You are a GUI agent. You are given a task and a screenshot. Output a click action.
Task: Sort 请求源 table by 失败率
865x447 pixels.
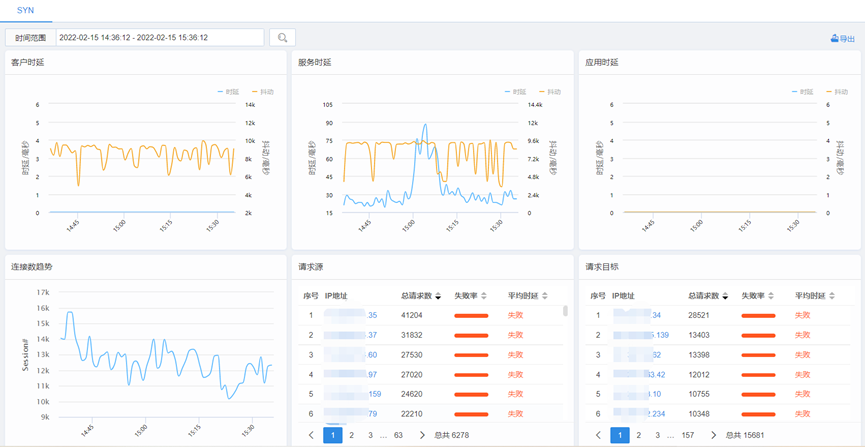[484, 296]
